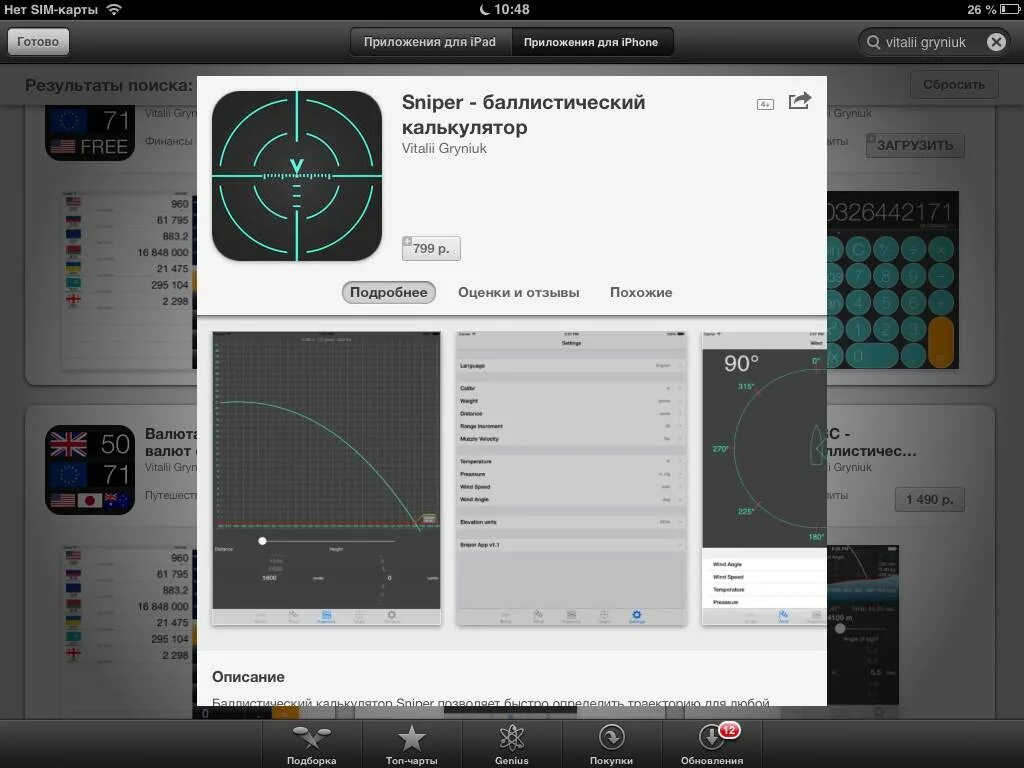Open the Валюта app icon with flags
This screenshot has width=1024, height=768.
pos(90,470)
